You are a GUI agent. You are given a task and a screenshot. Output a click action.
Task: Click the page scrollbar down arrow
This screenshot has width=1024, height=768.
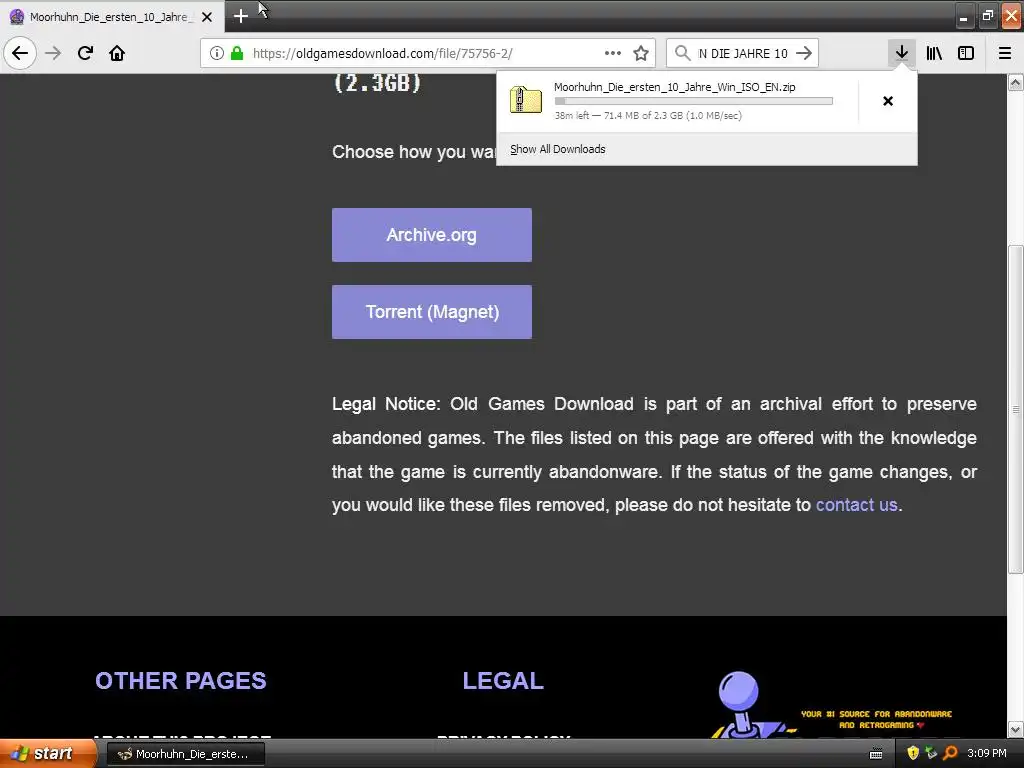(1016, 729)
